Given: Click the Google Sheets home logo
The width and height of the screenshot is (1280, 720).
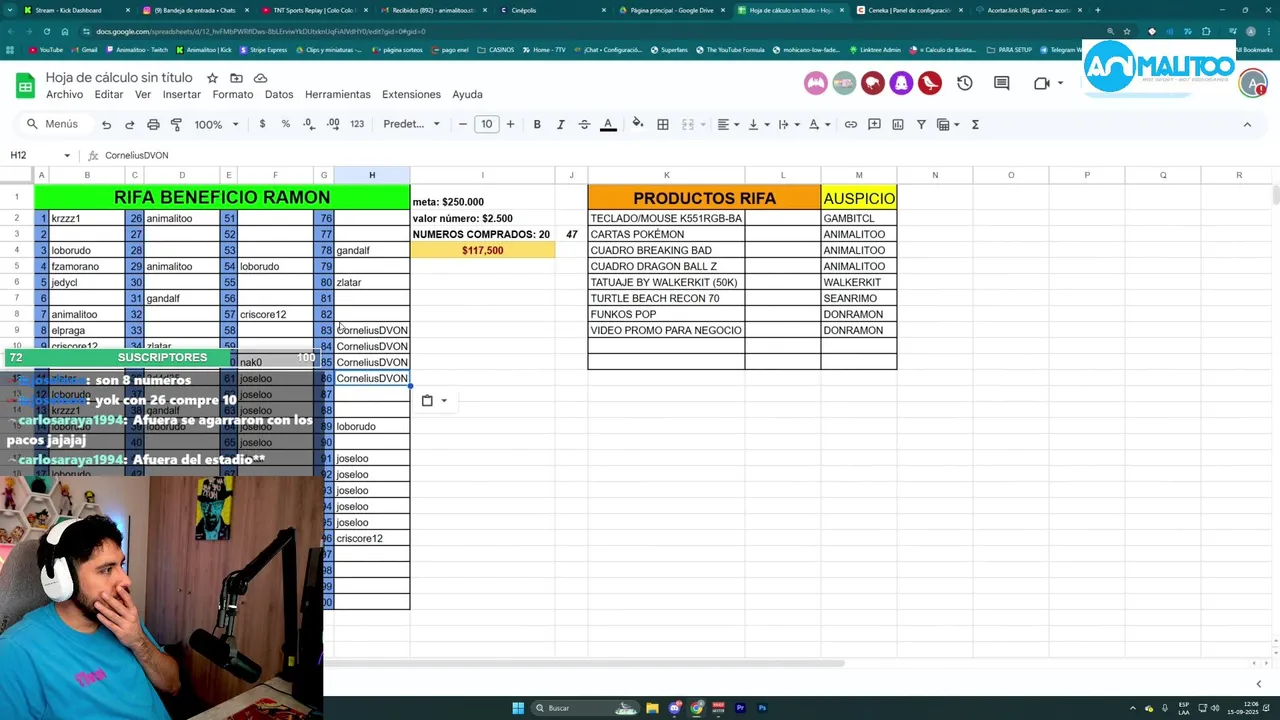Looking at the screenshot, I should (25, 84).
